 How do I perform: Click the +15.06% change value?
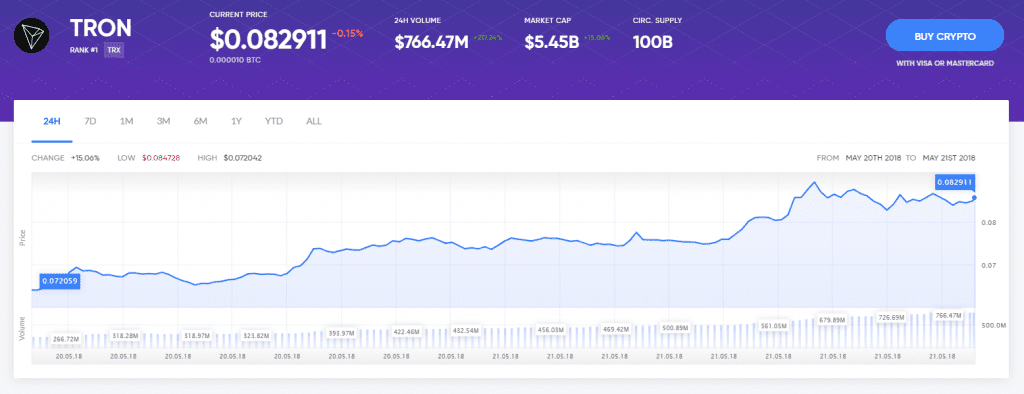point(85,158)
